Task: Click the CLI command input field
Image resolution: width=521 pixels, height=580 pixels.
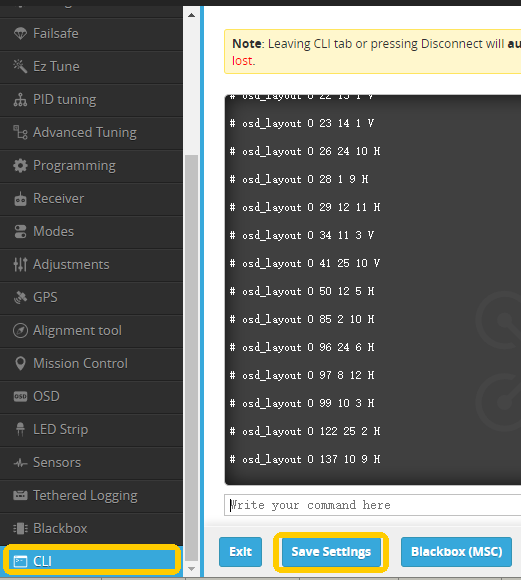Action: point(373,505)
